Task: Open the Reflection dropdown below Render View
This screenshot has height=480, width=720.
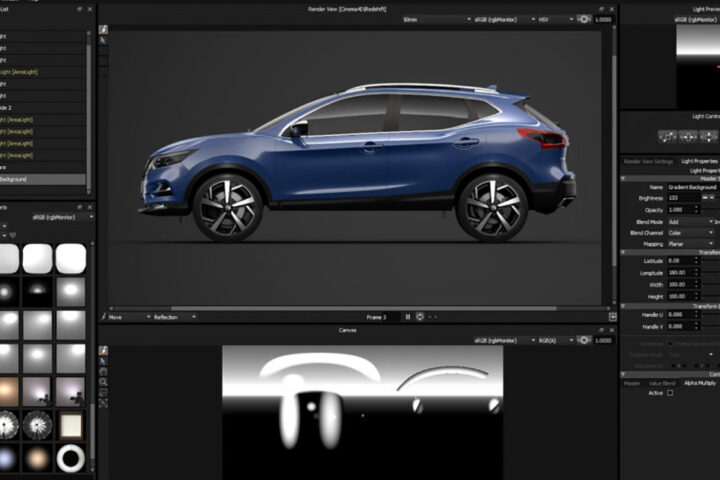Action: (x=174, y=317)
